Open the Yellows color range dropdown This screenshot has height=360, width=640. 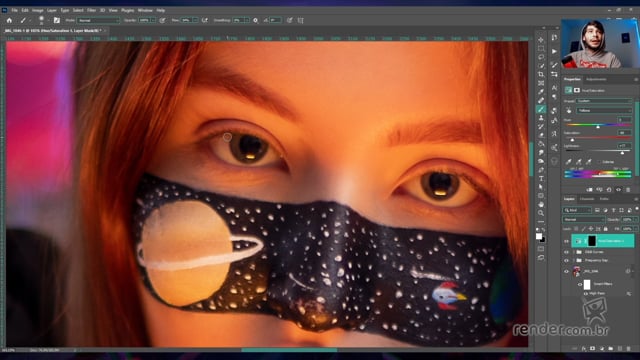coord(604,110)
